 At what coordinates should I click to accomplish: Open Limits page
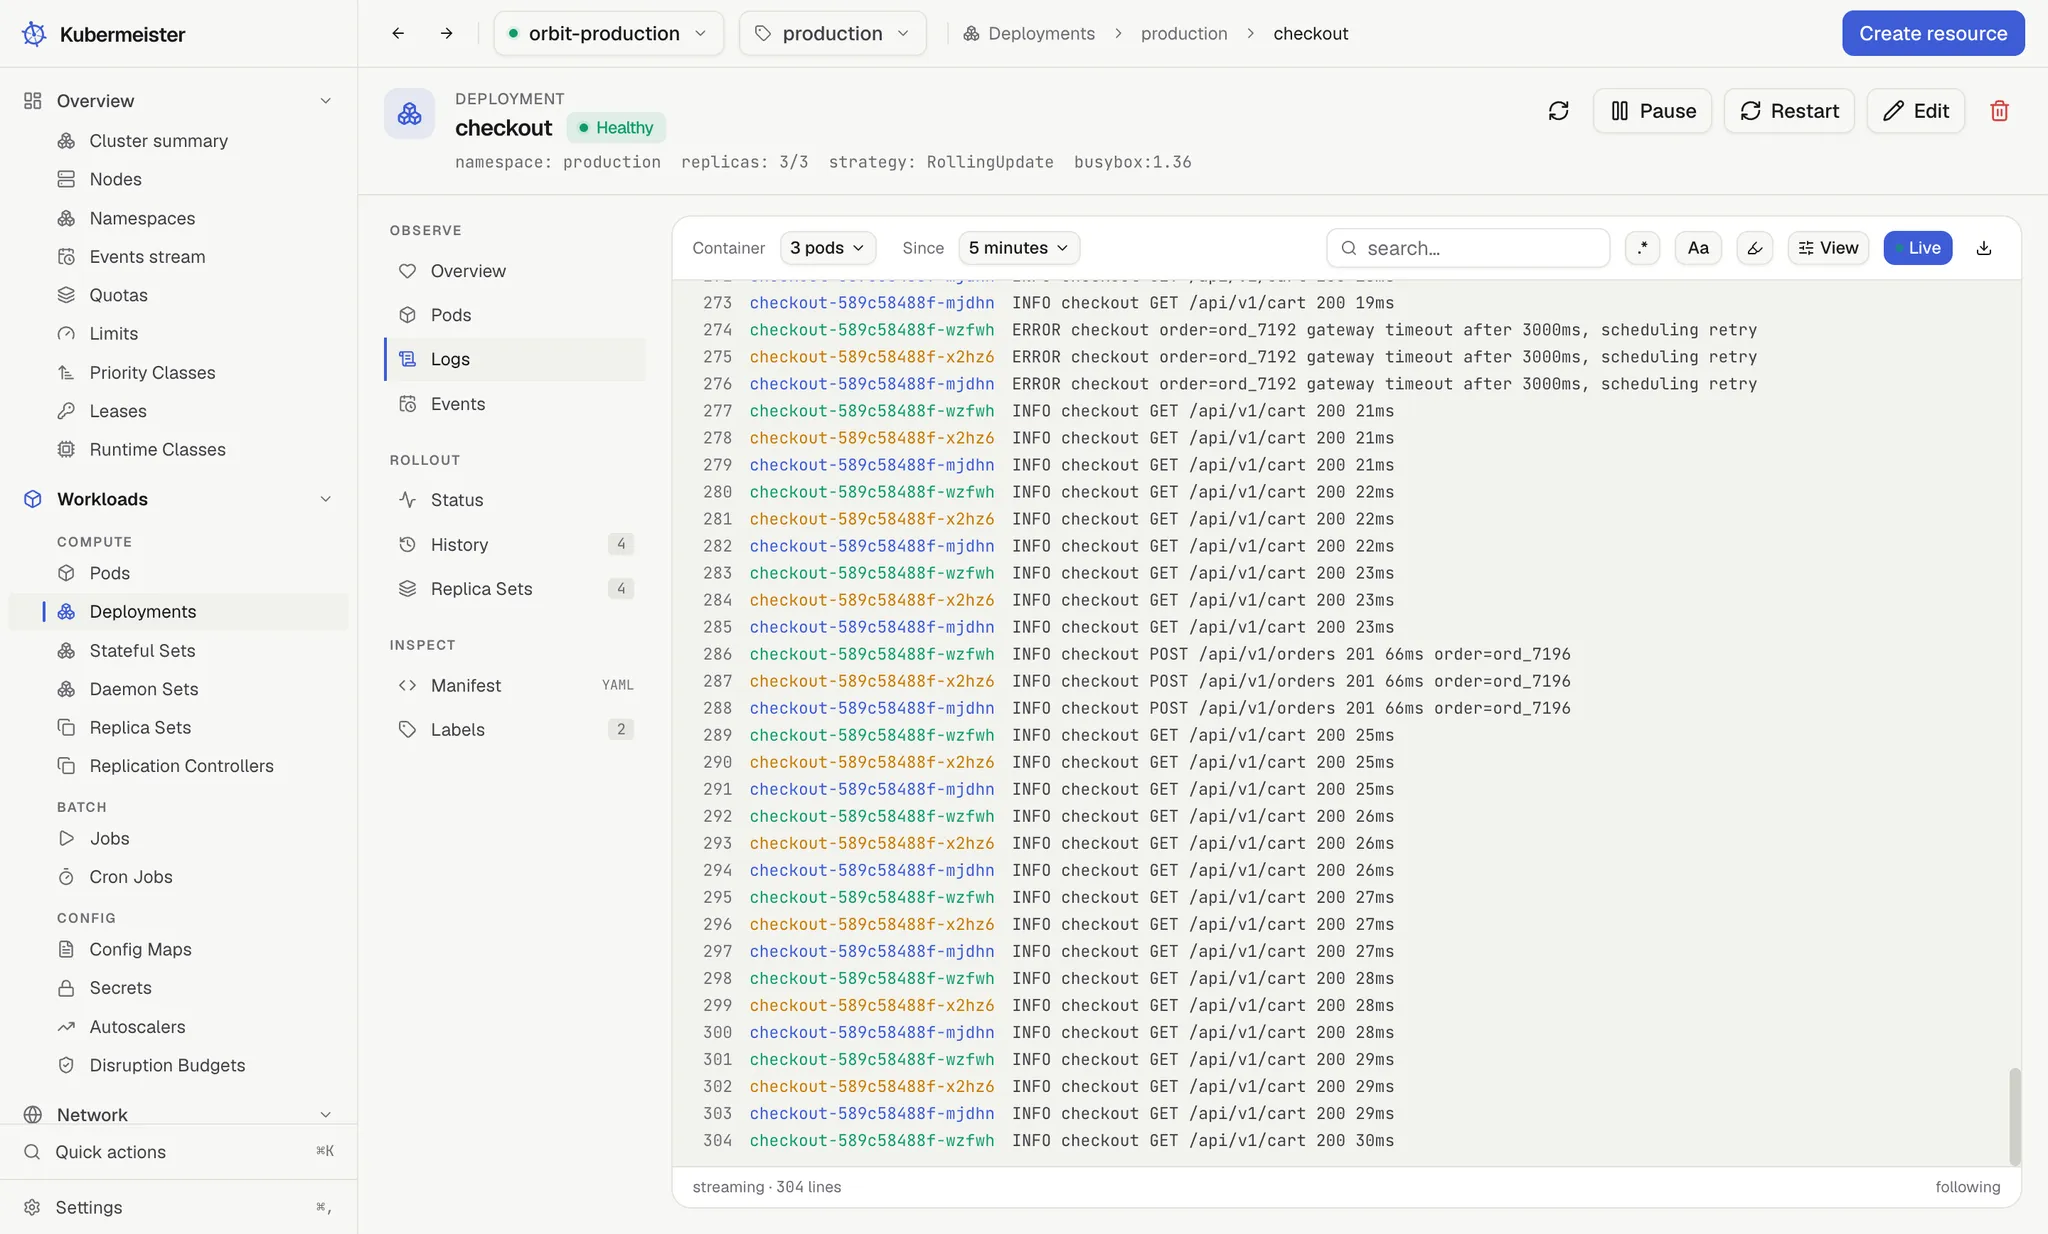pos(113,334)
